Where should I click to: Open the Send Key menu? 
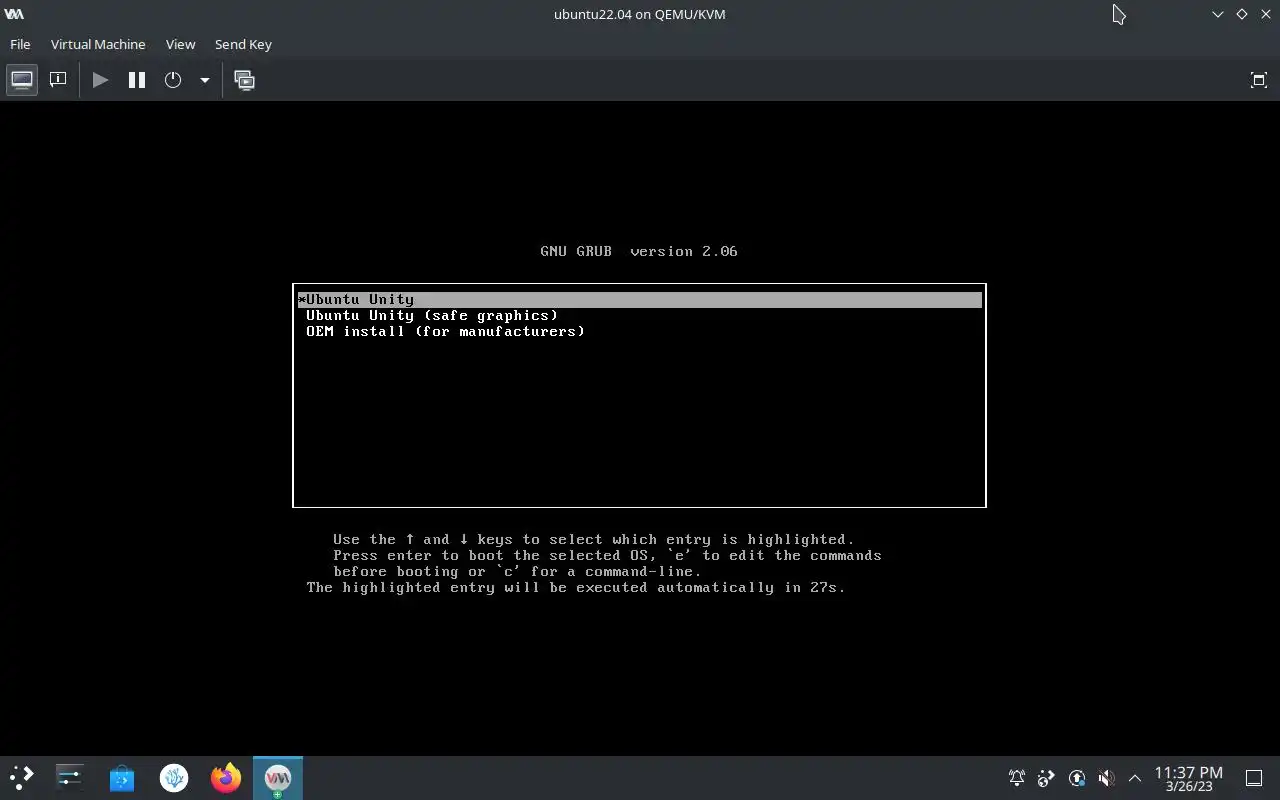[243, 44]
